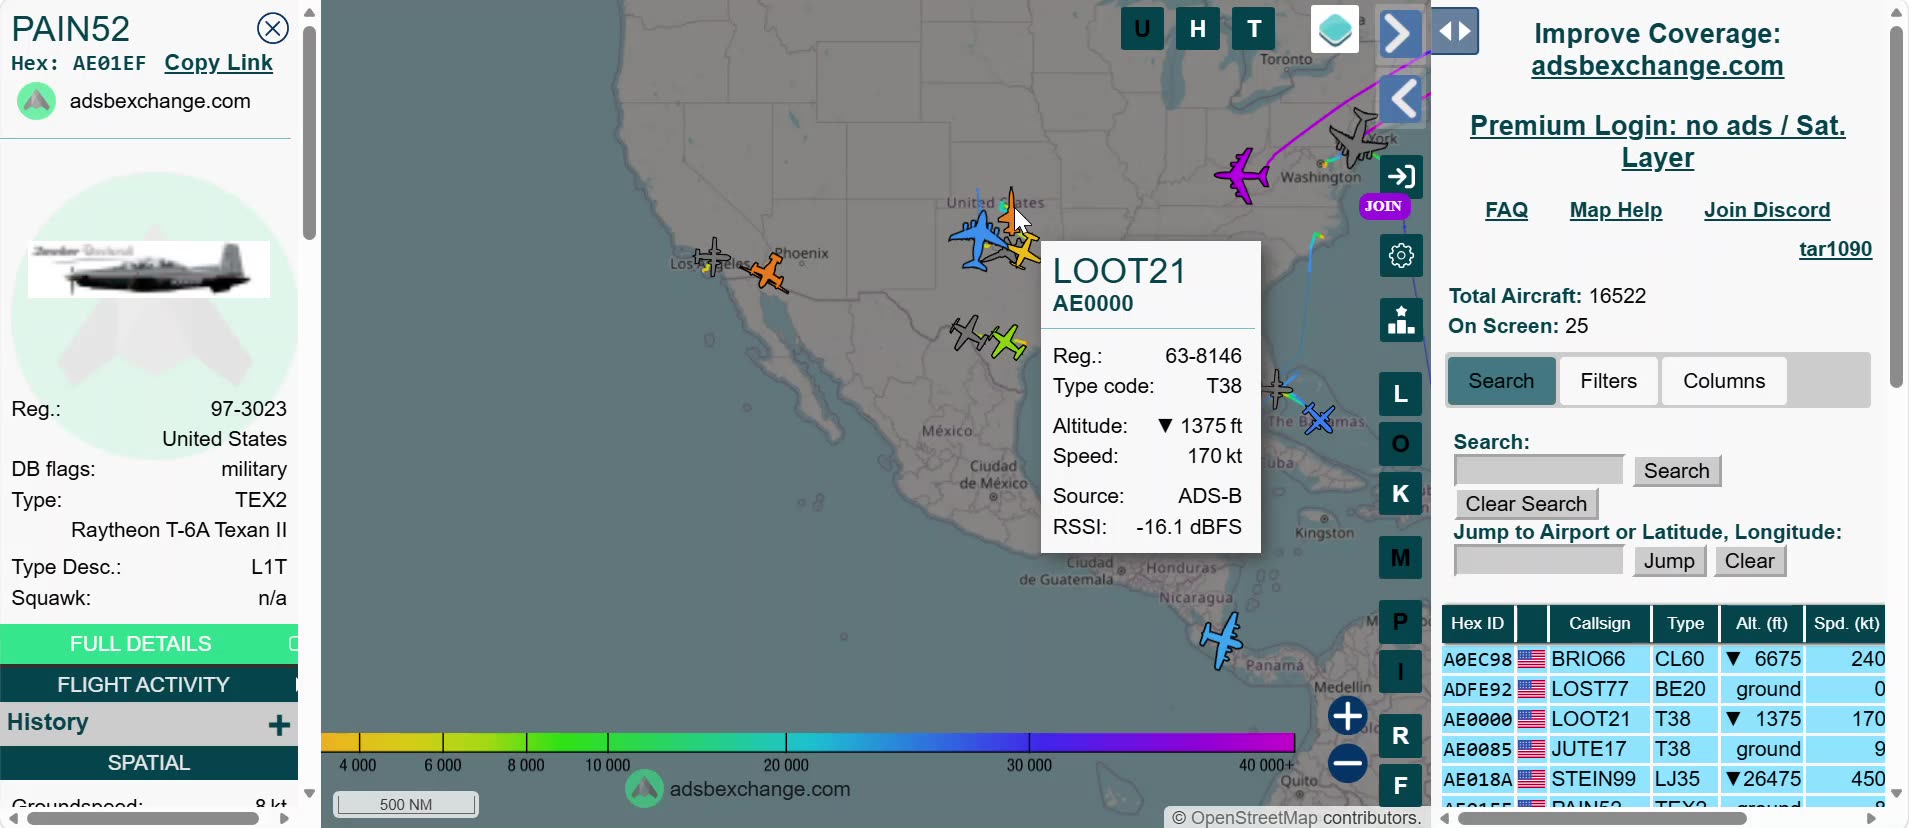This screenshot has width=1914, height=828.
Task: Collapse sidebar with left chevron arrow
Action: 1401,99
